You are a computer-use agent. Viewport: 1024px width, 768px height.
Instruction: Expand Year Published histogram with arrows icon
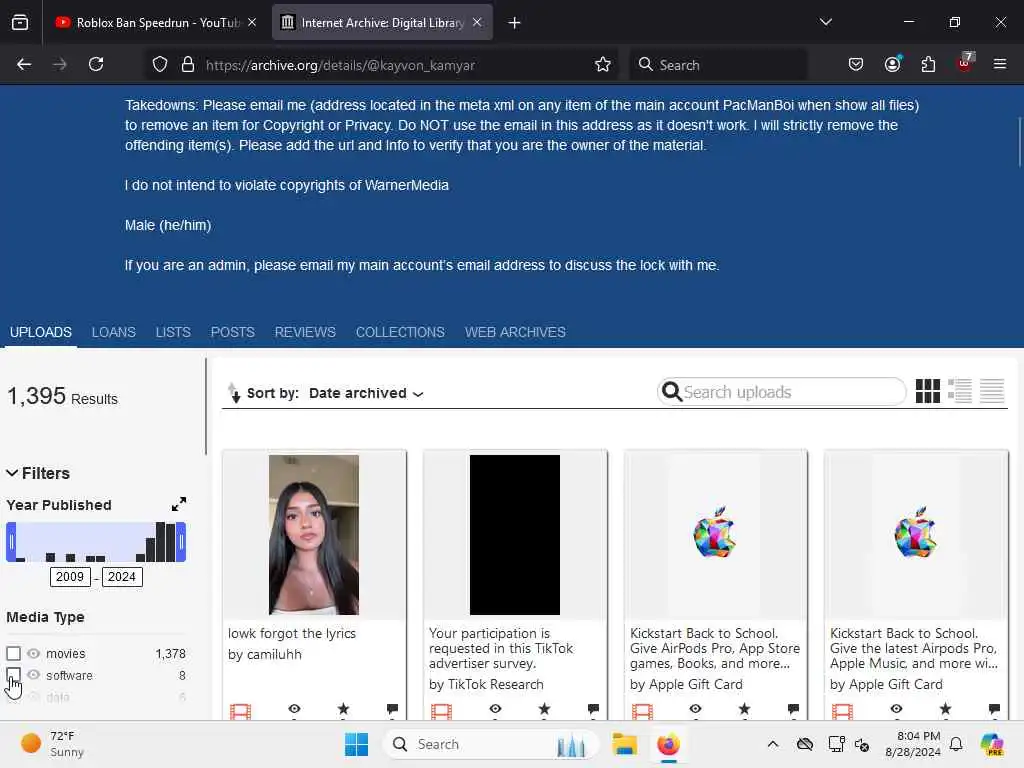(179, 504)
